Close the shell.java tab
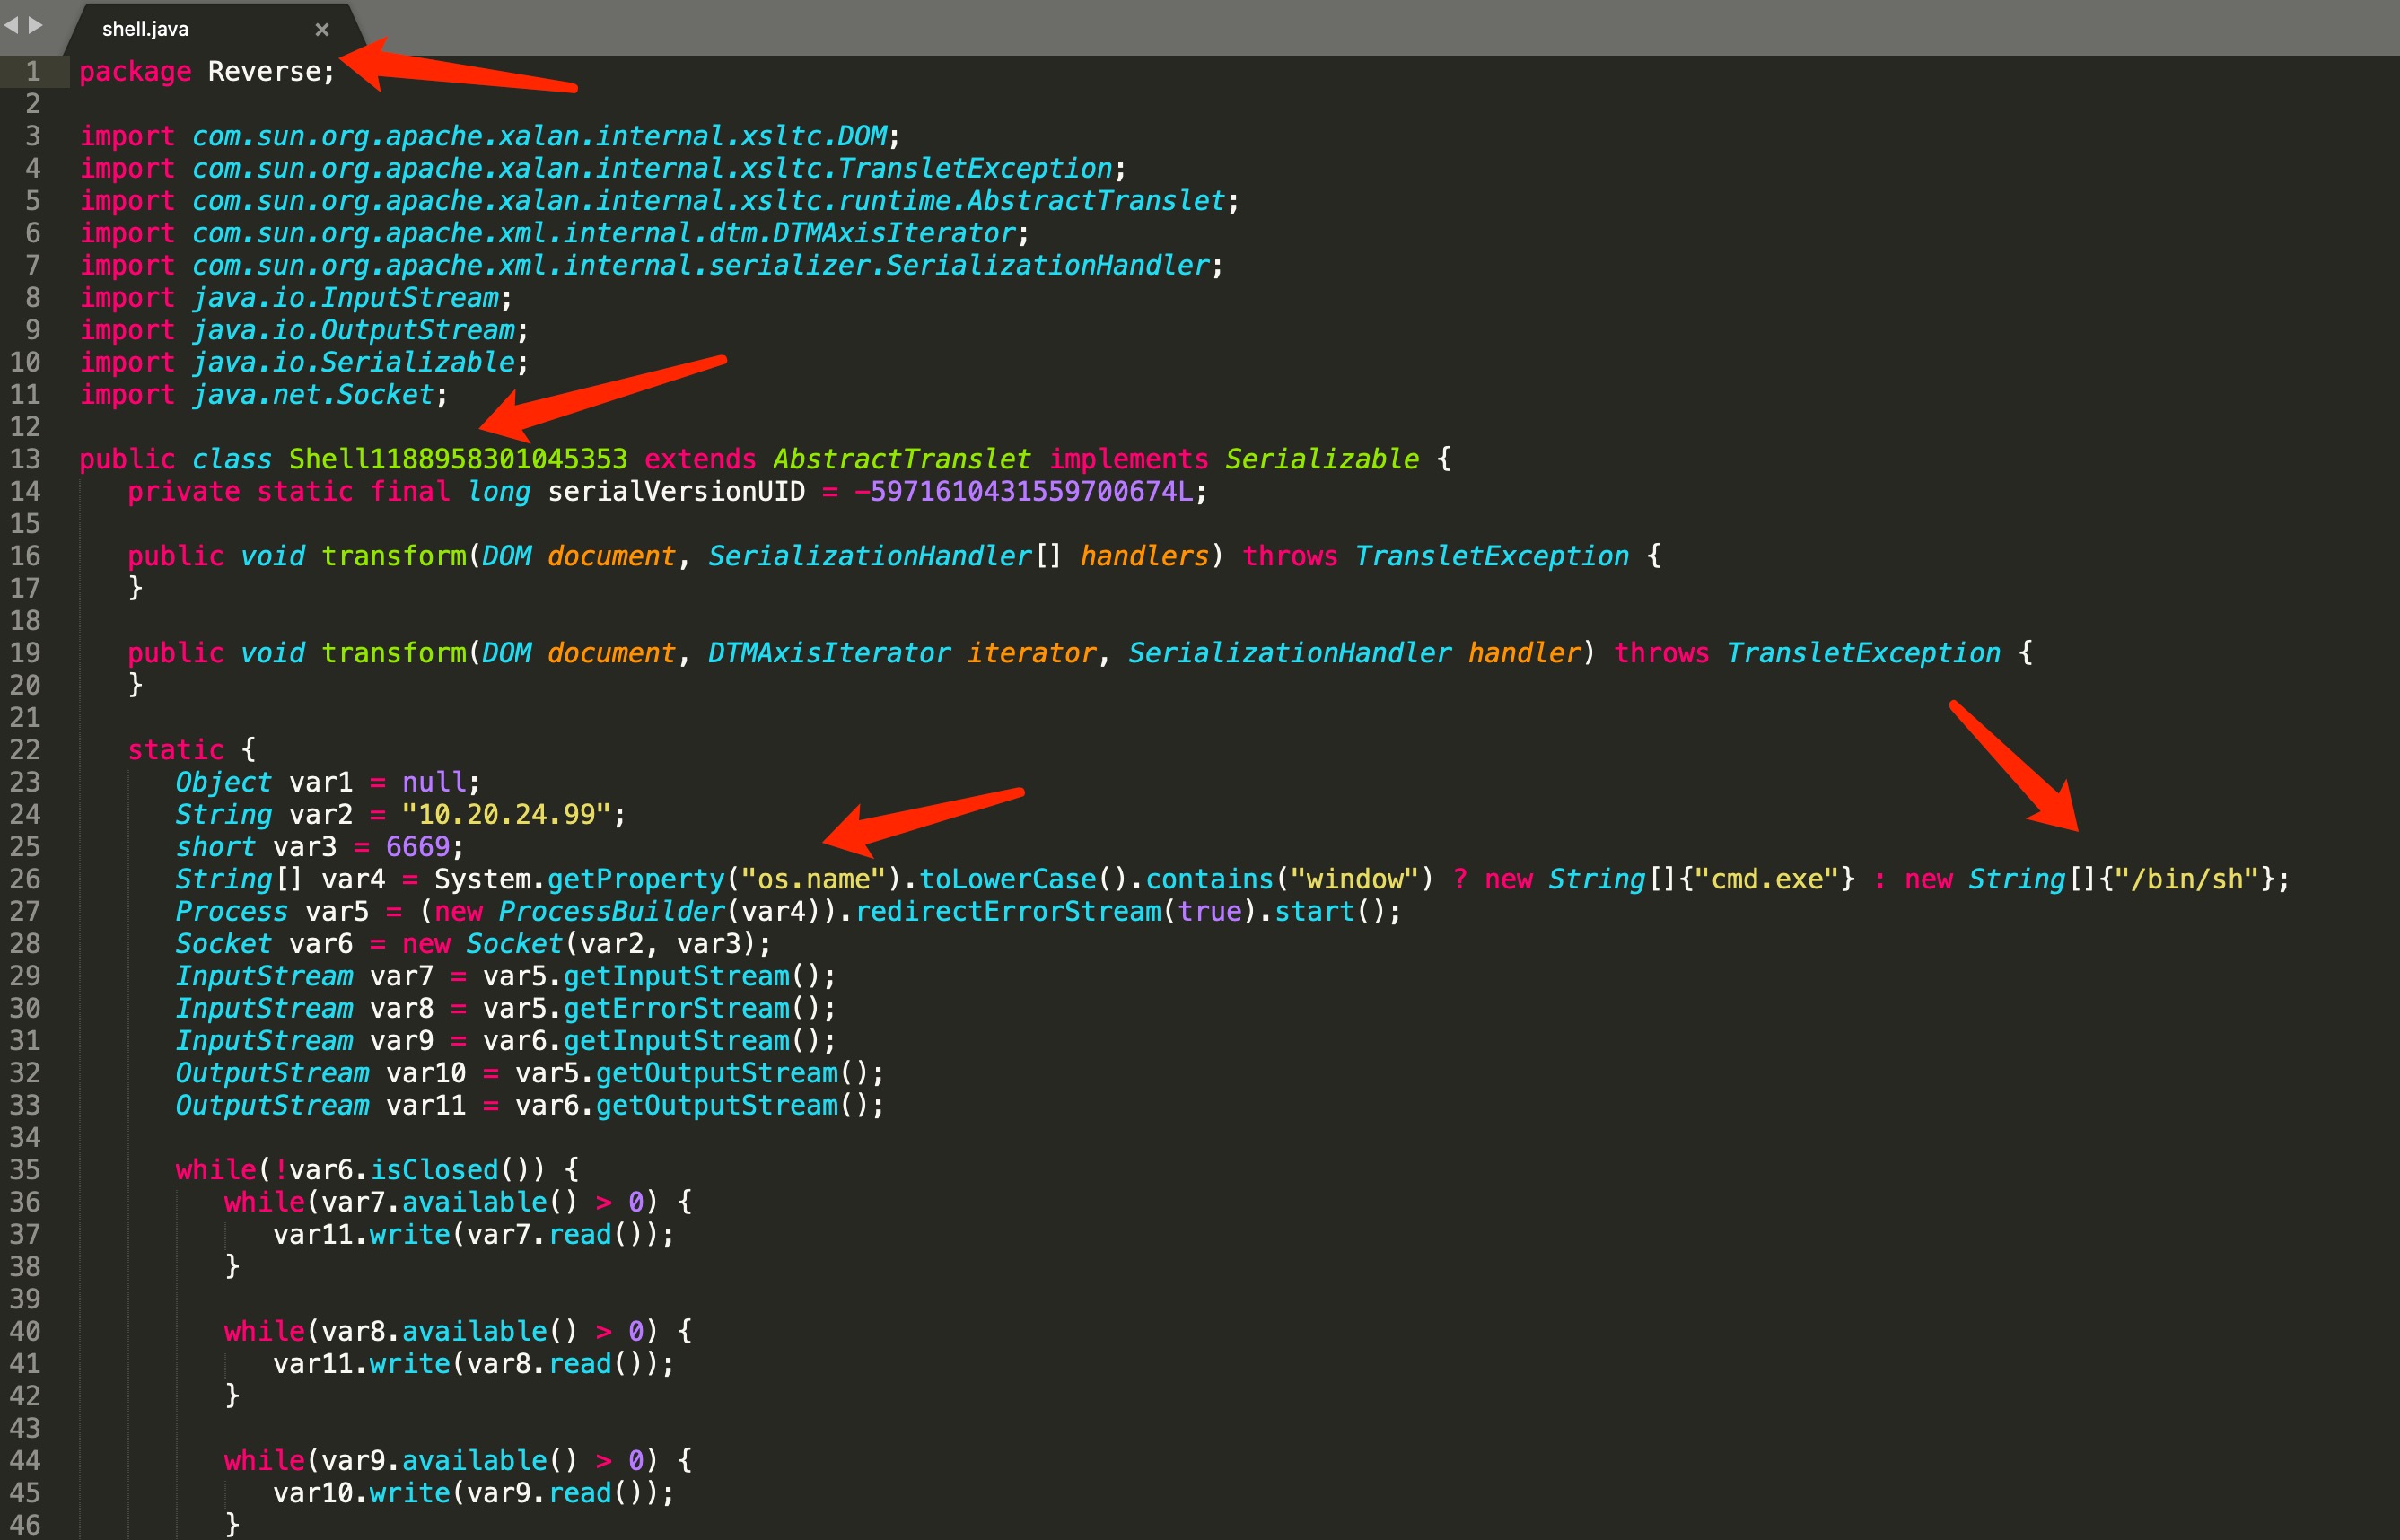2400x1540 pixels. (x=322, y=30)
